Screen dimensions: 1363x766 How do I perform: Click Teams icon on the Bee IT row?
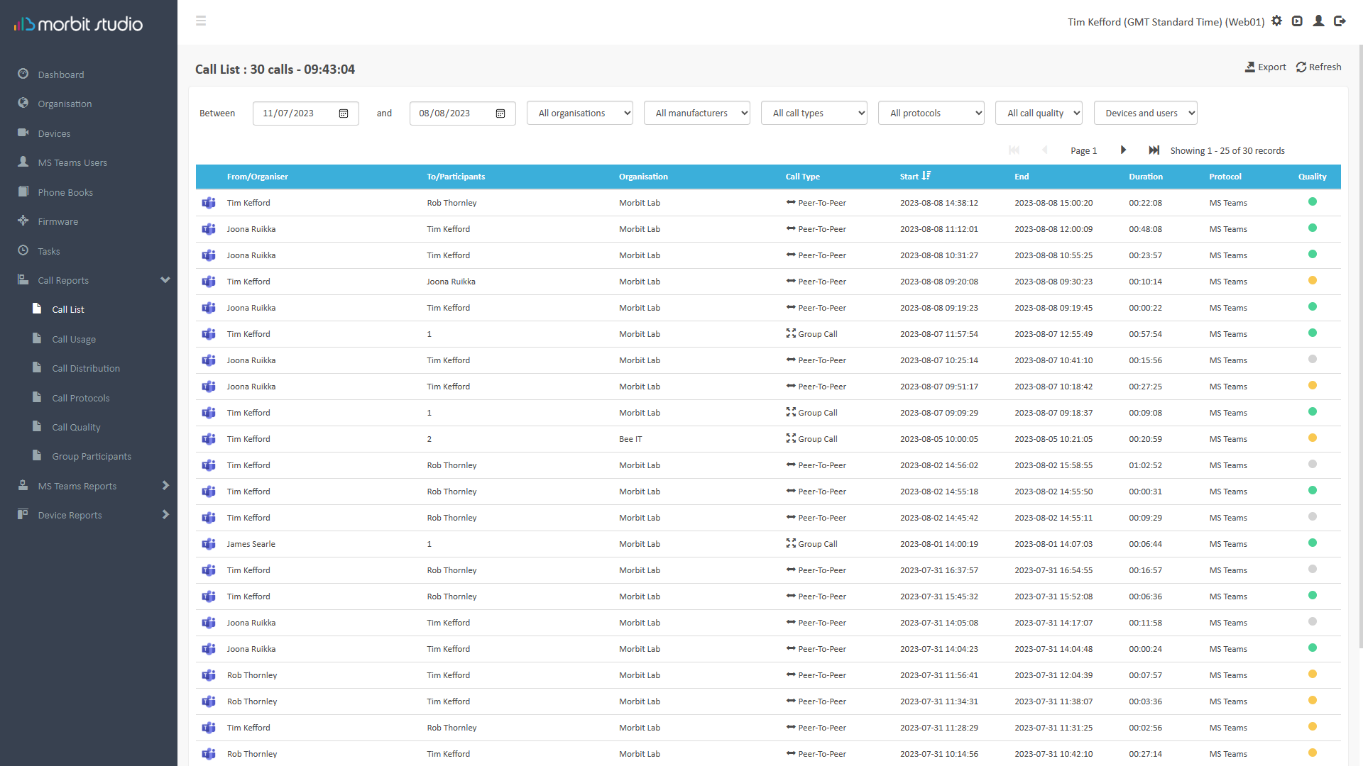point(209,439)
